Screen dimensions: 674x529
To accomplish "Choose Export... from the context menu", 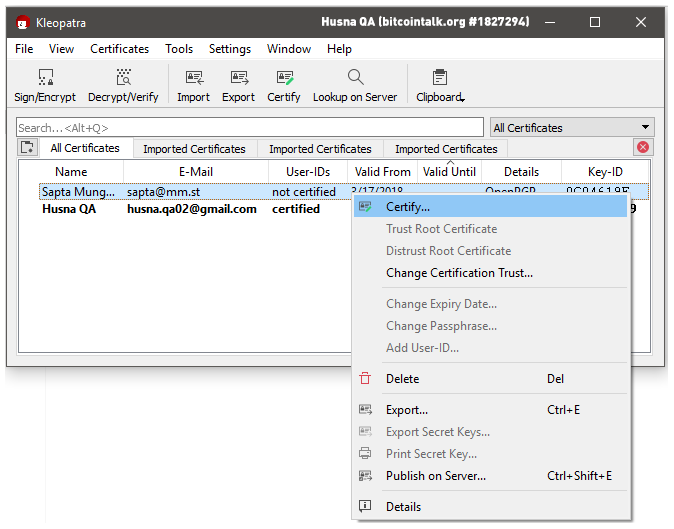I will point(490,410).
